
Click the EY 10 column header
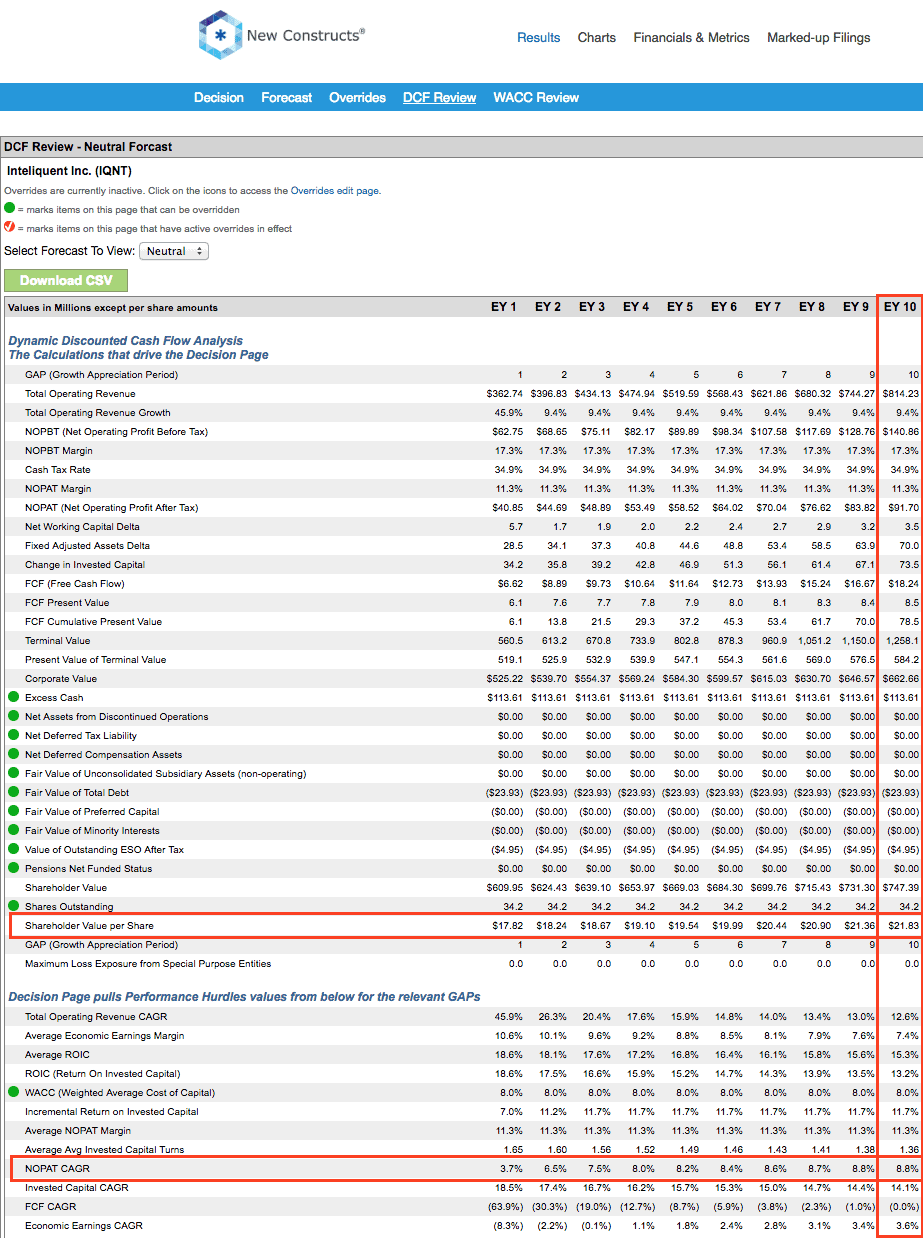click(x=901, y=307)
